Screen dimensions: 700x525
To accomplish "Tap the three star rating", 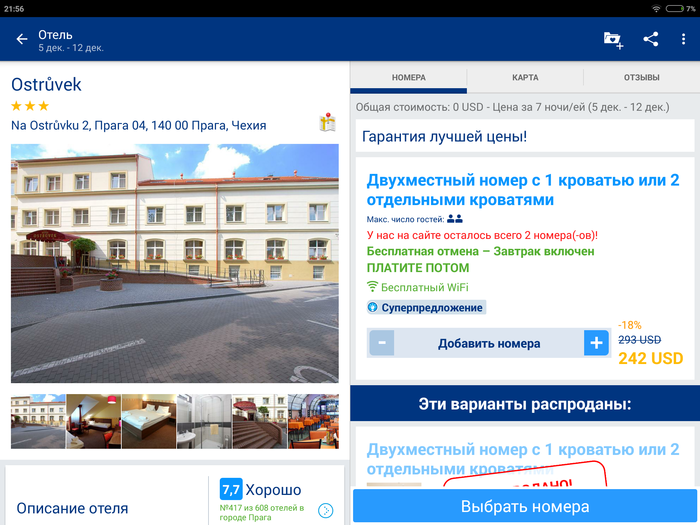I will [30, 106].
